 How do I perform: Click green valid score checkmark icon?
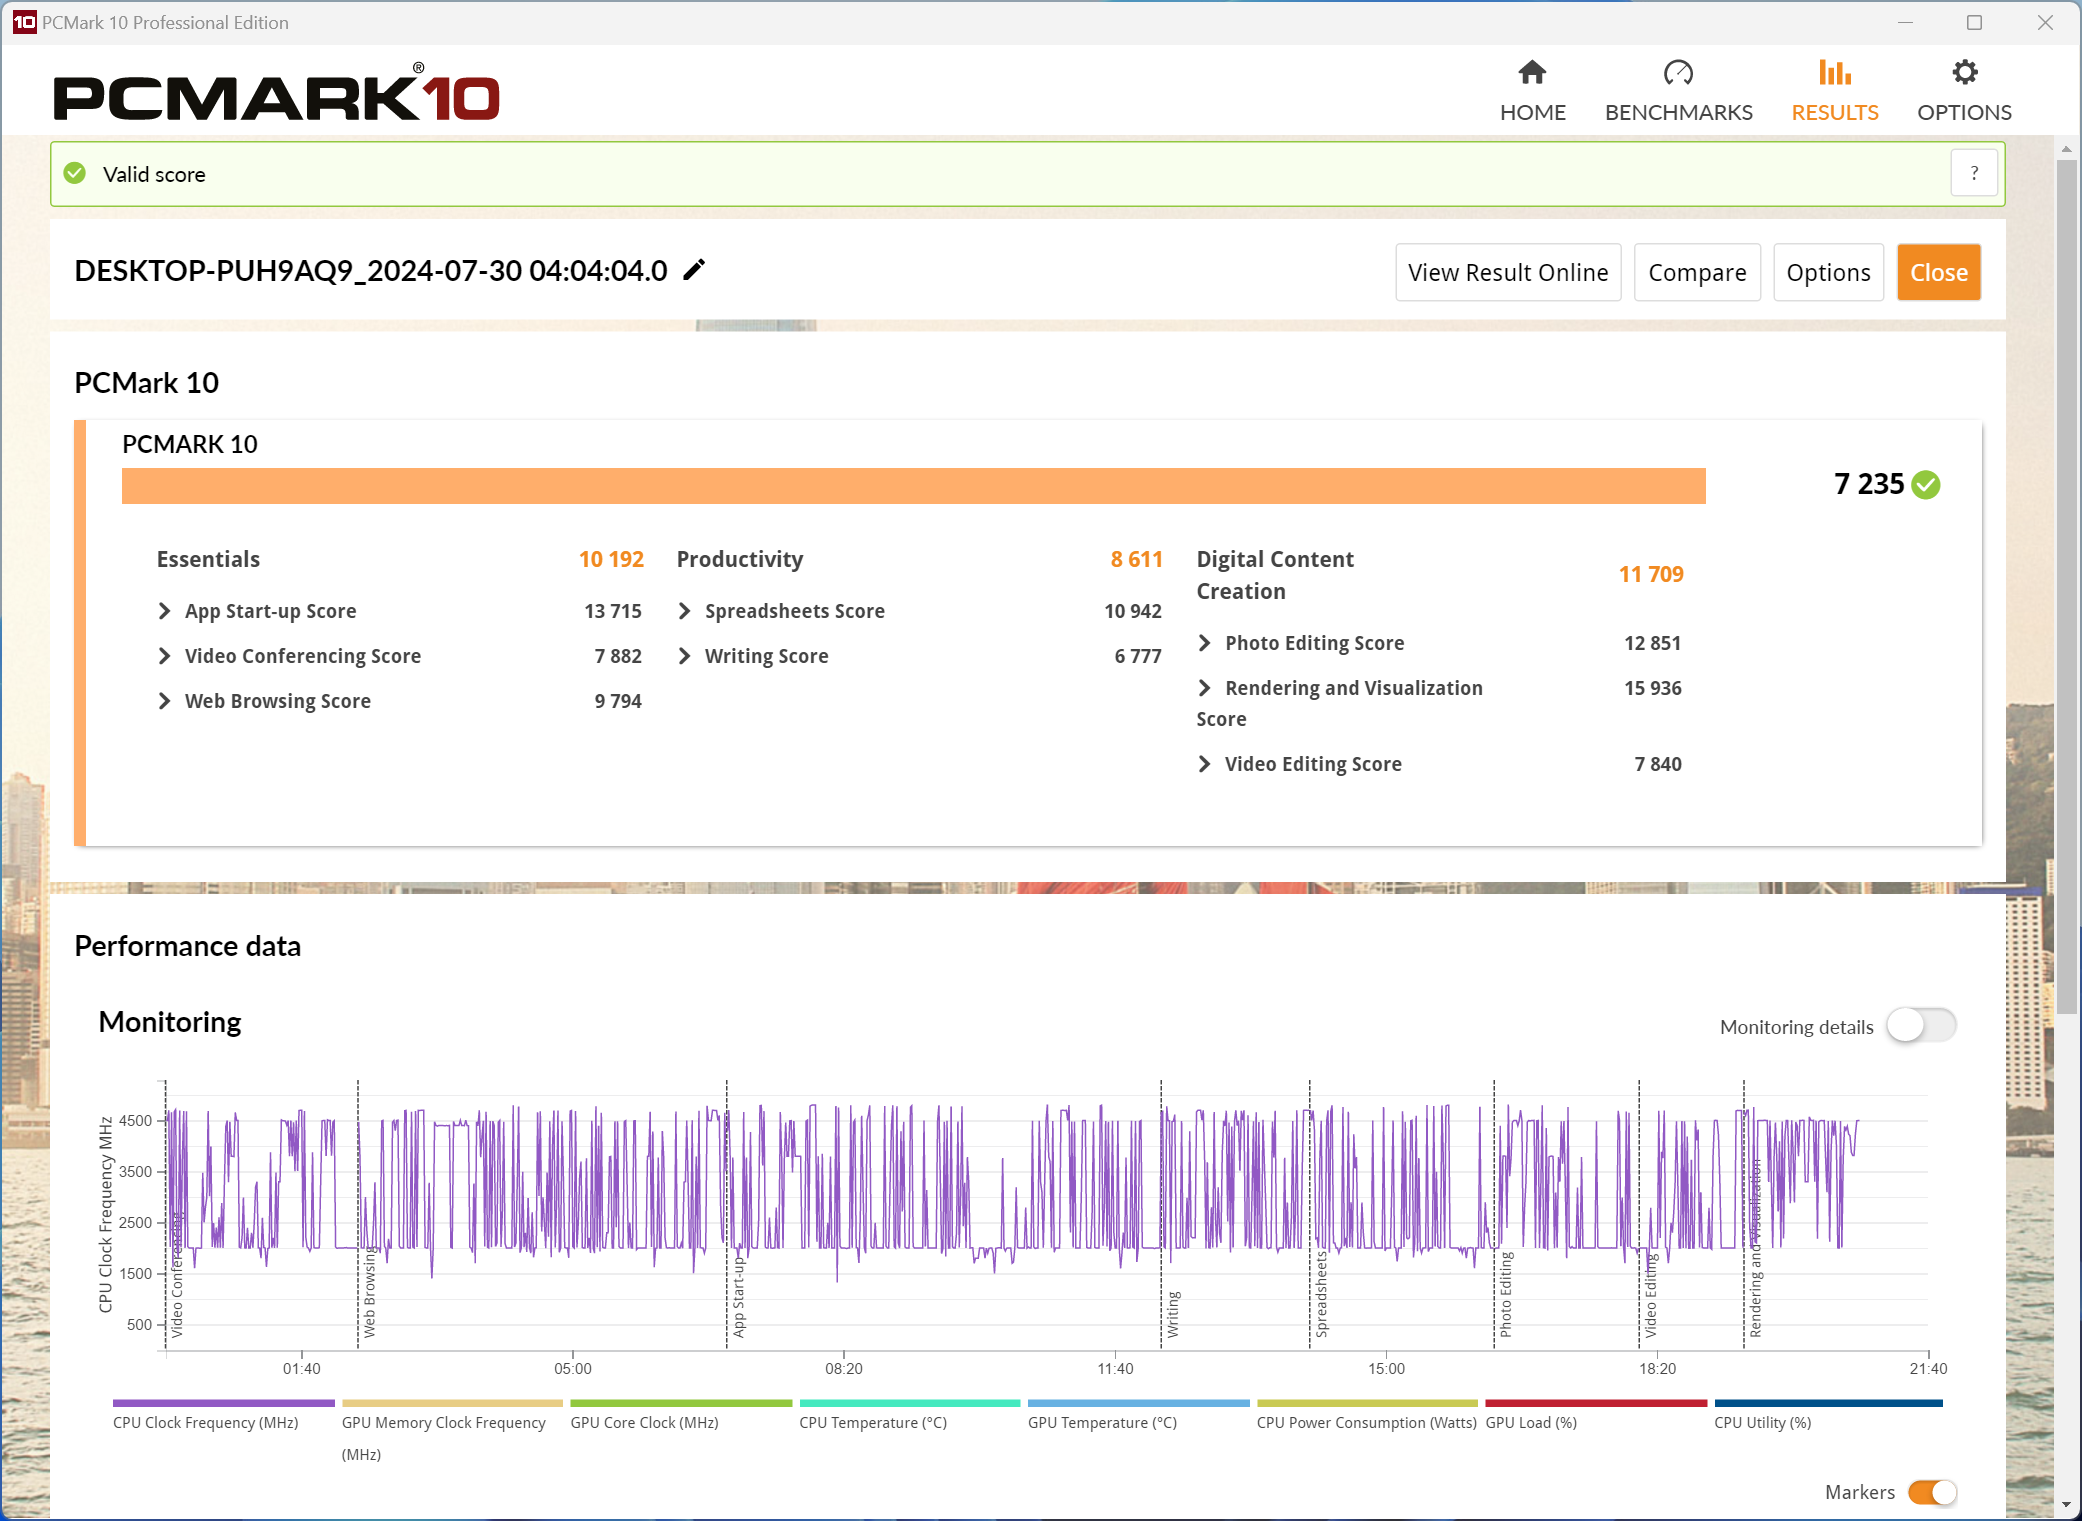75,174
